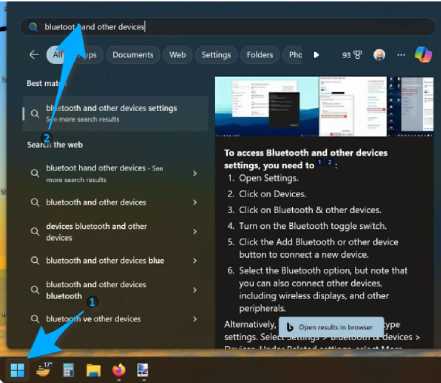Expand chevron for 'bluetooth ve other devices'
Image resolution: width=441 pixels, height=383 pixels.
[195, 319]
